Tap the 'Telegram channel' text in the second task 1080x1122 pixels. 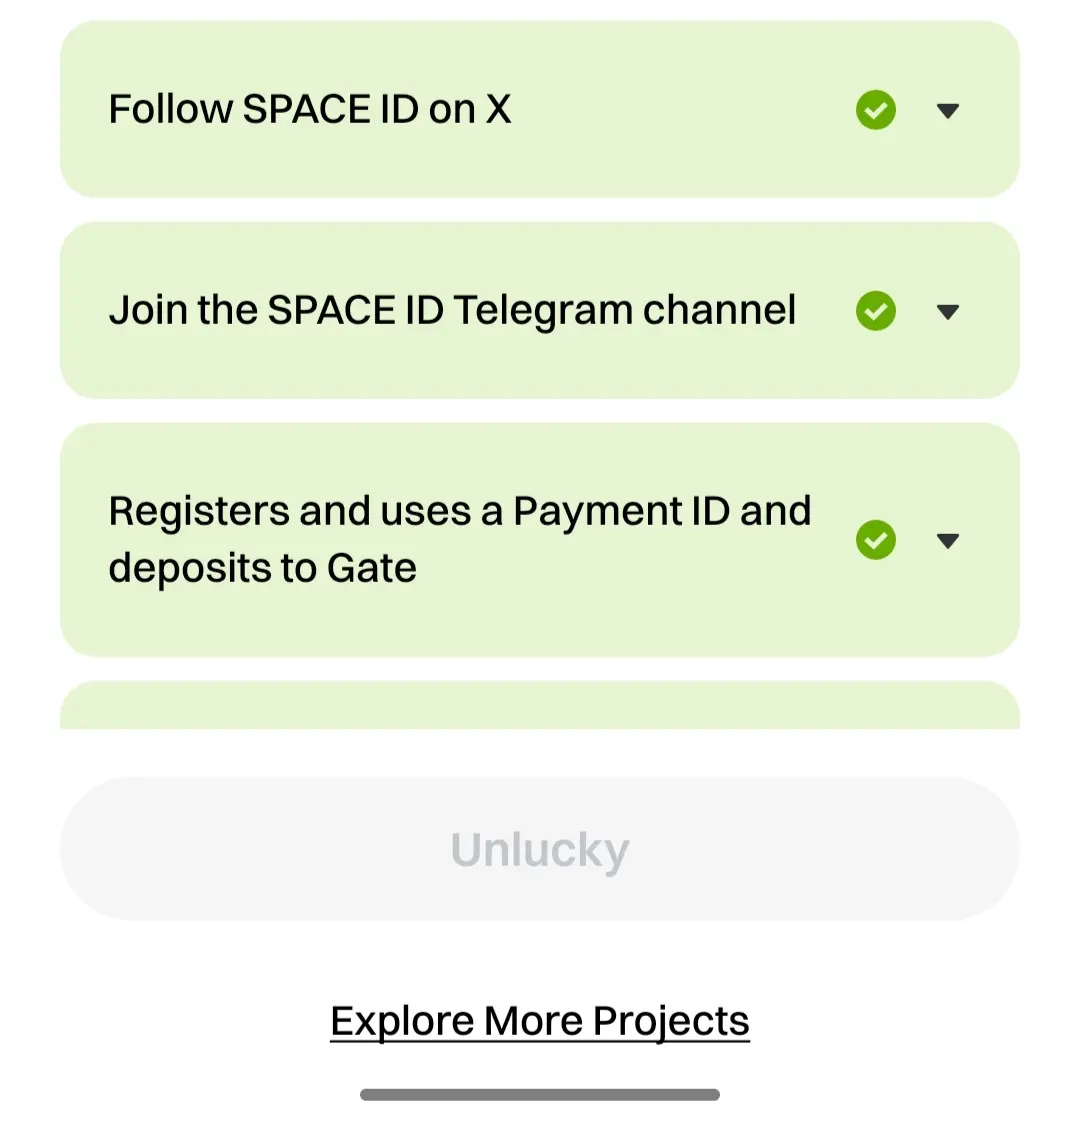point(625,311)
